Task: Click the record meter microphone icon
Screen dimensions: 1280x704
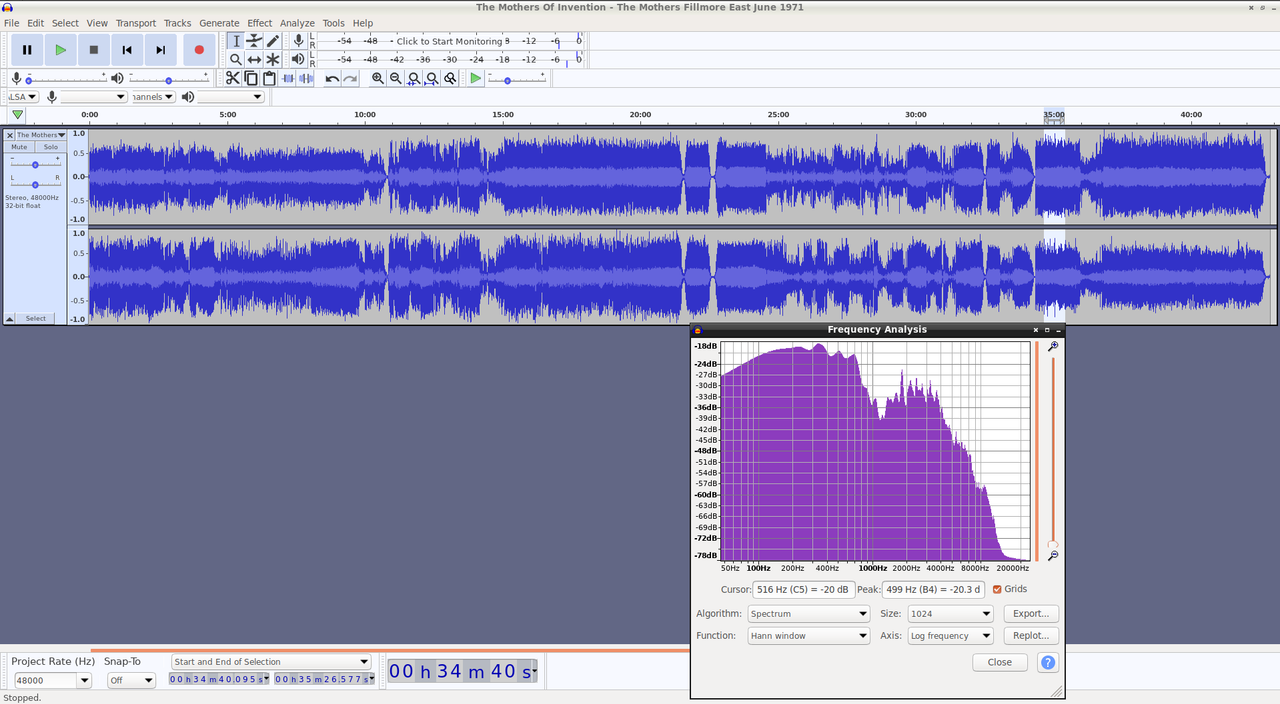Action: [298, 41]
